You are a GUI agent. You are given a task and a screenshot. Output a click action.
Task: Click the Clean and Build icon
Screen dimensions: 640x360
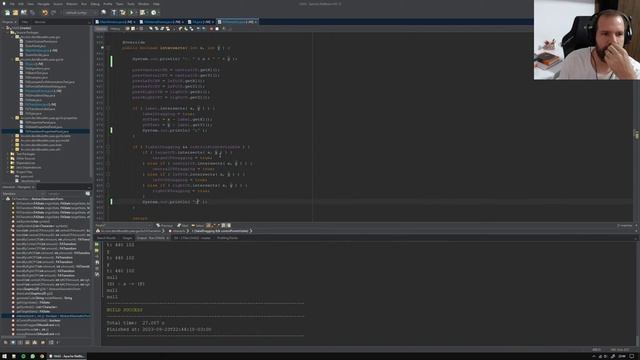pyautogui.click(x=122, y=13)
